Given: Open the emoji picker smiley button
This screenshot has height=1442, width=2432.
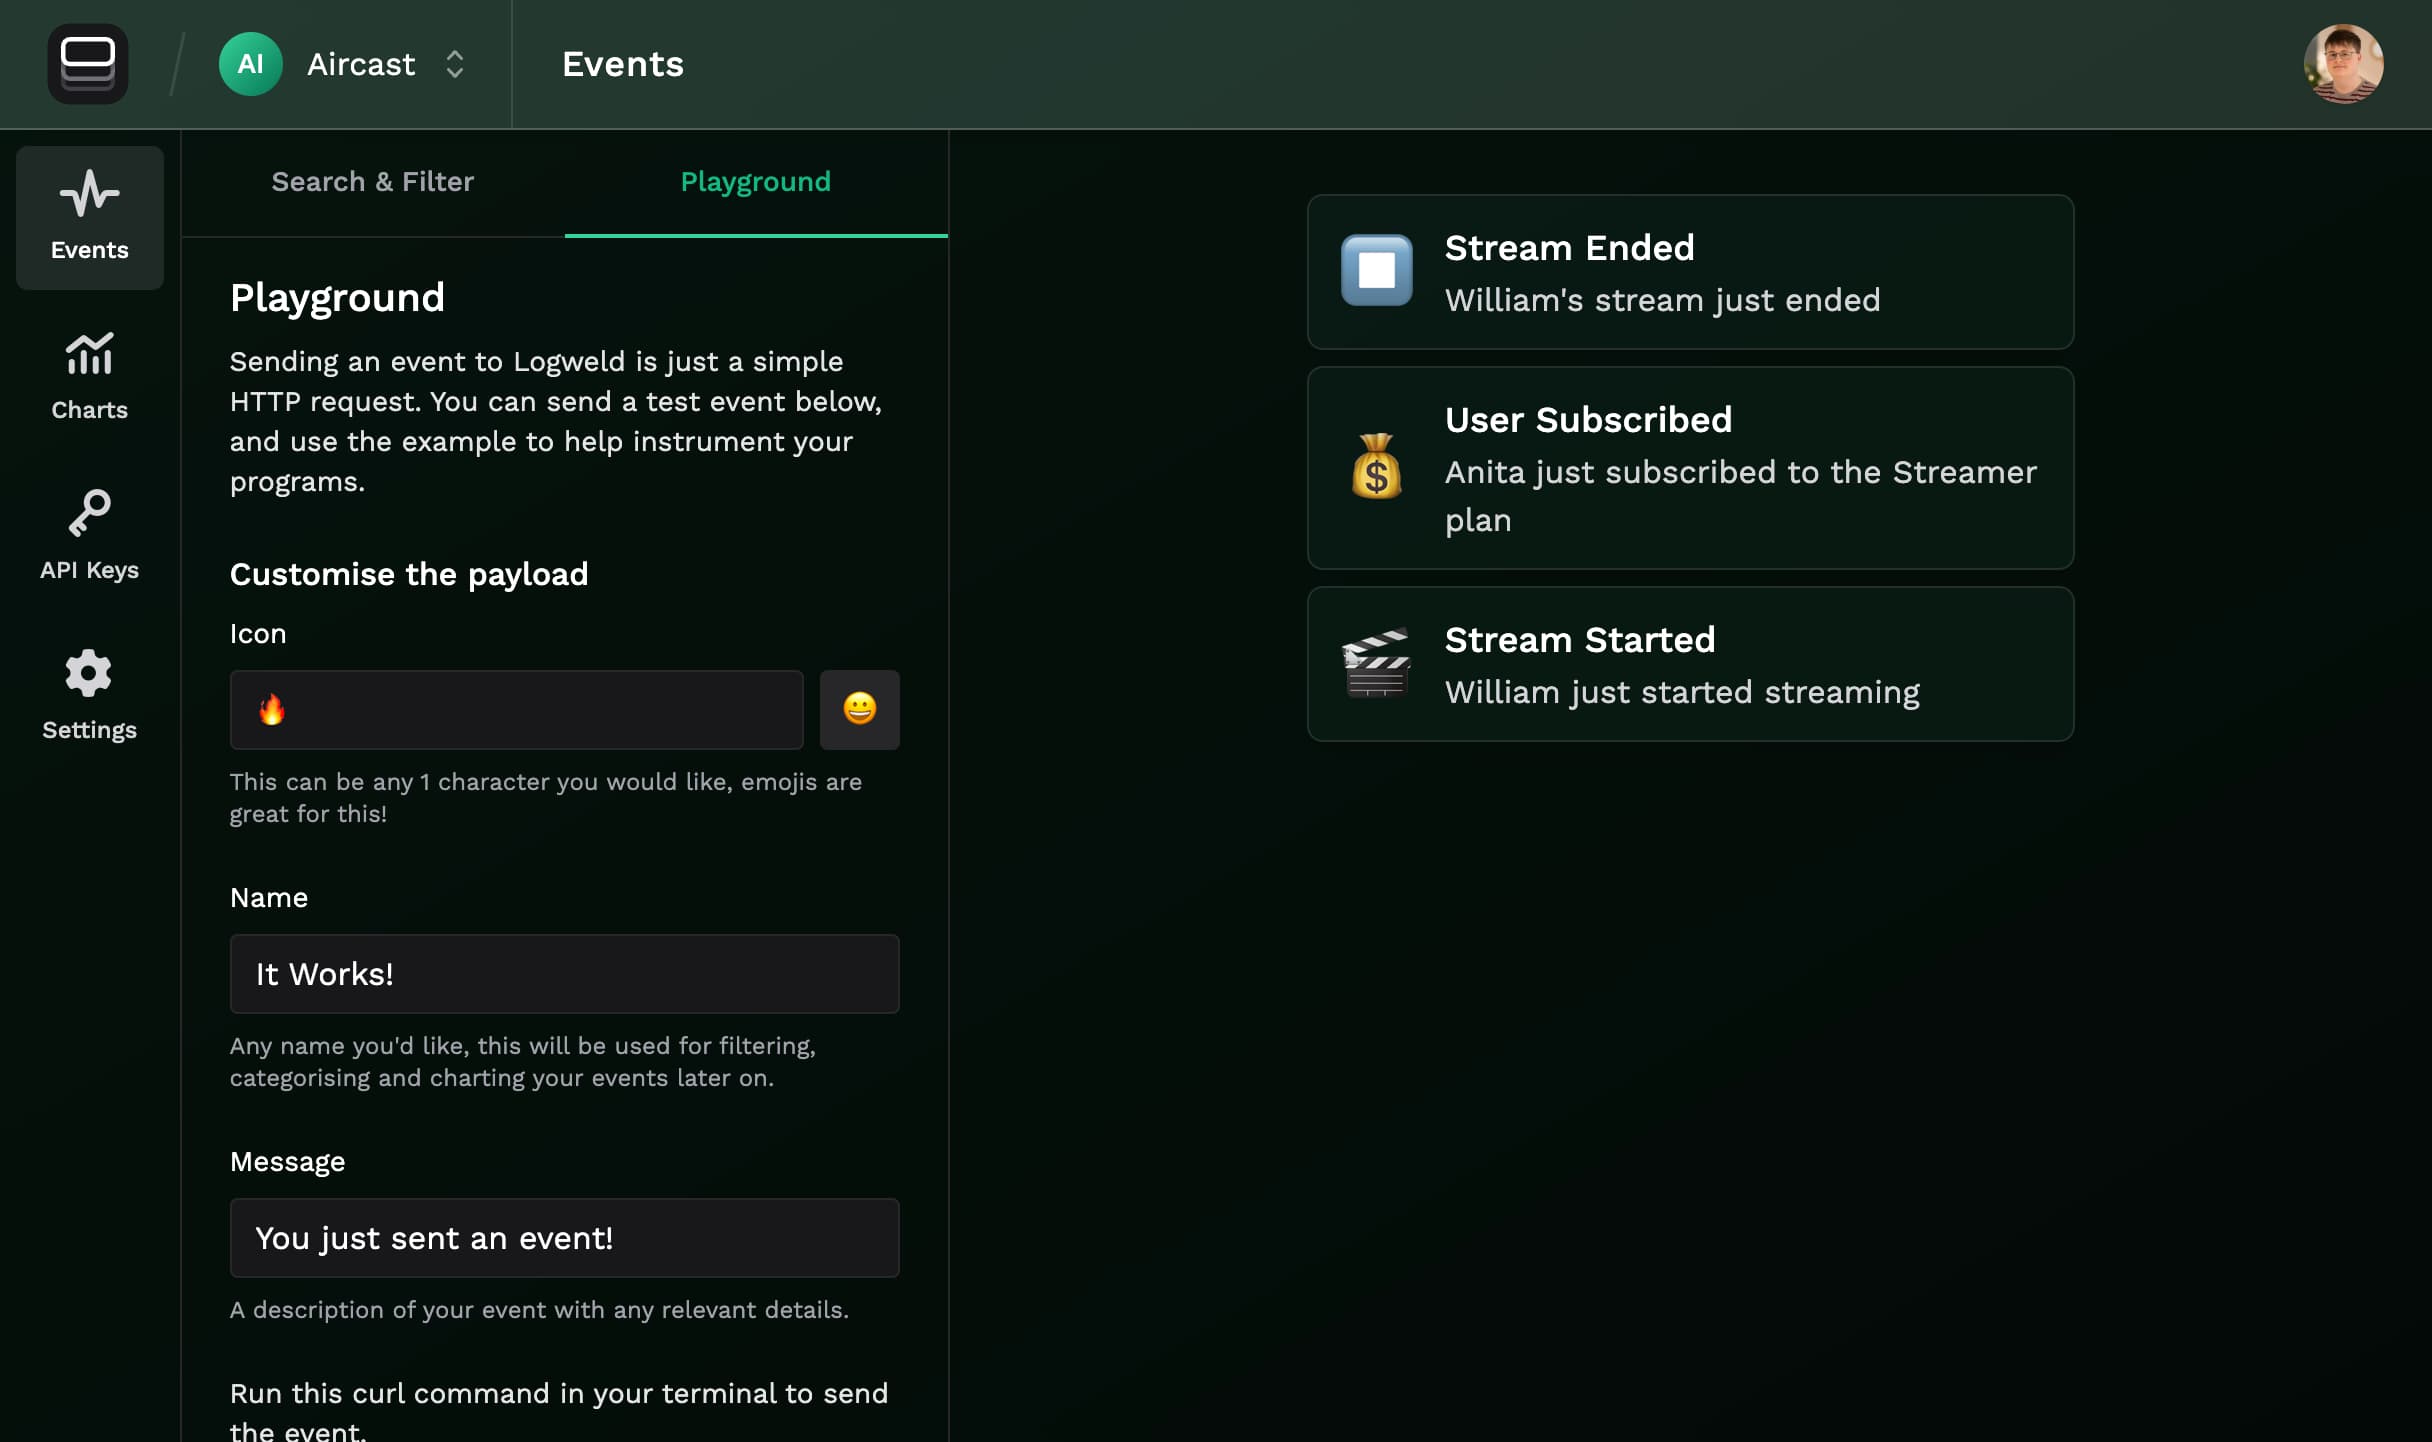Looking at the screenshot, I should pos(859,710).
